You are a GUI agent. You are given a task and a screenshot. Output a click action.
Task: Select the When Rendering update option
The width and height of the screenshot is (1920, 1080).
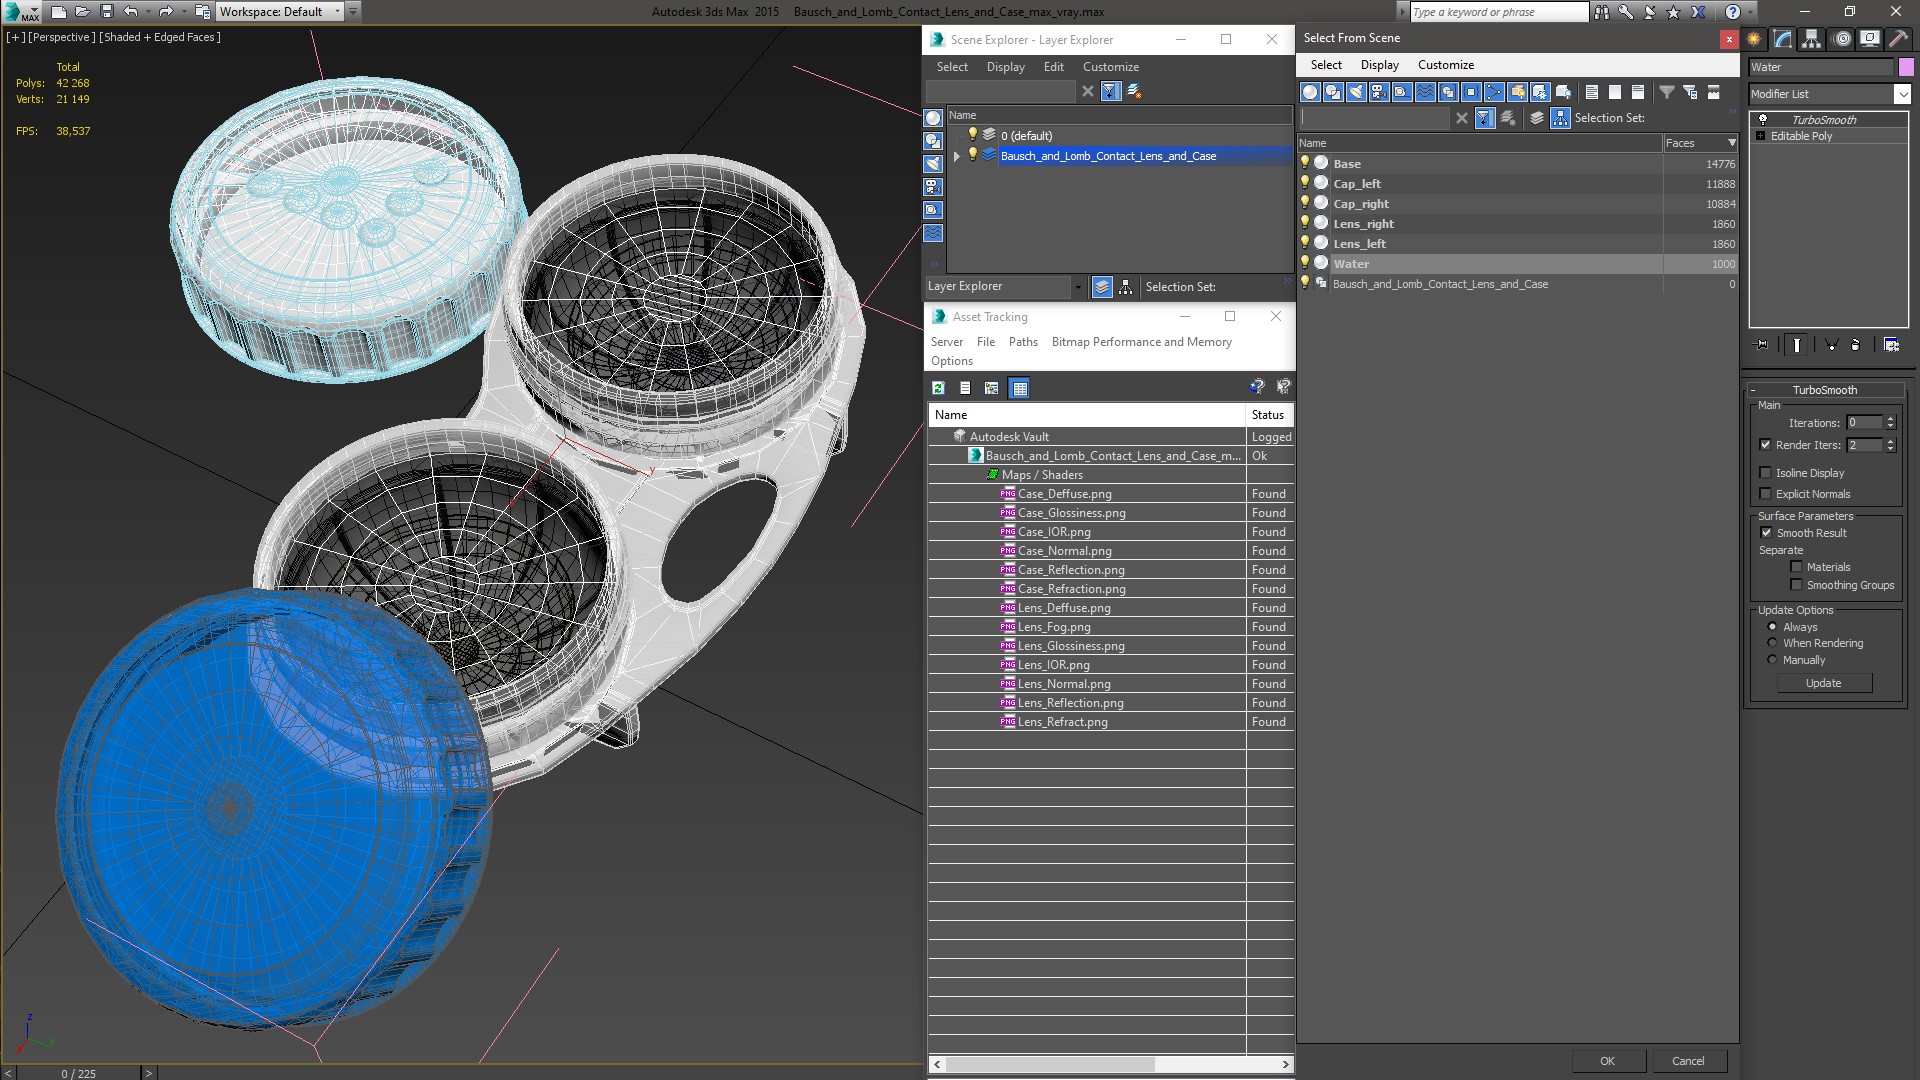coord(1772,643)
